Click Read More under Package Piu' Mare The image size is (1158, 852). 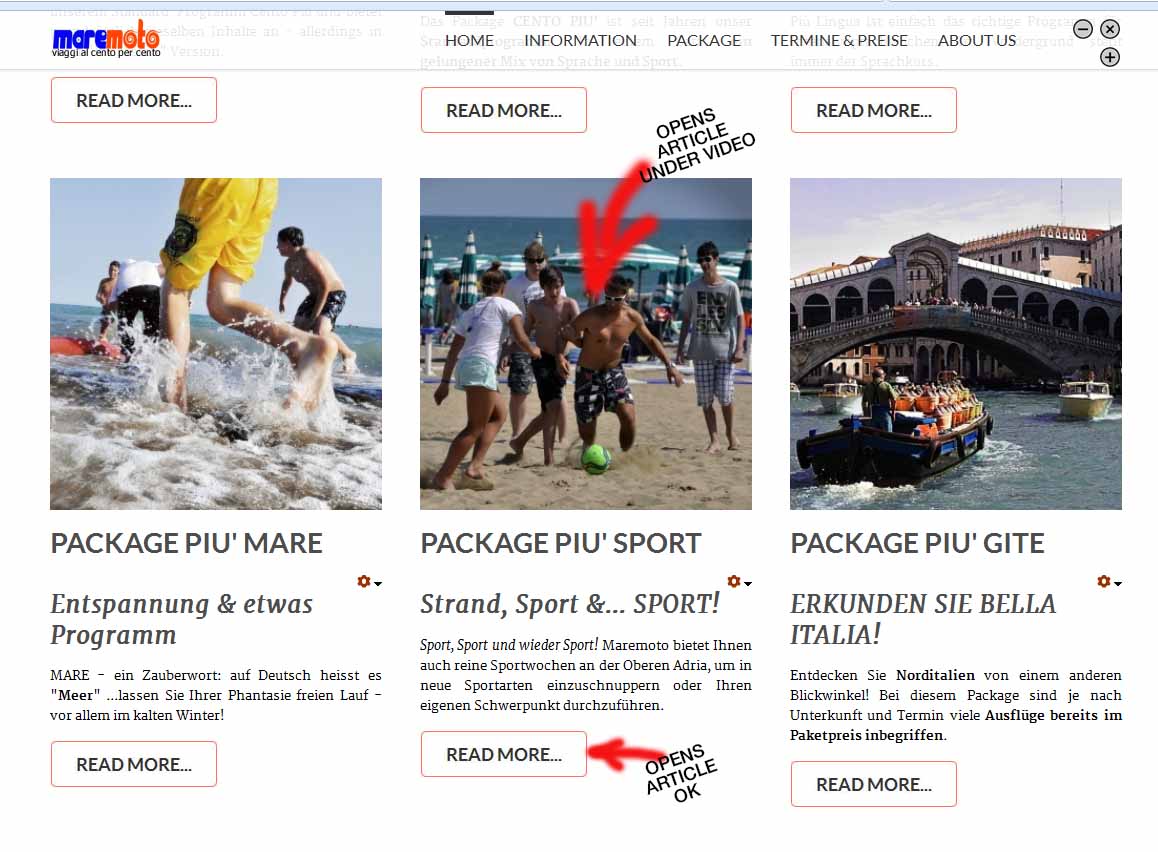coord(134,764)
